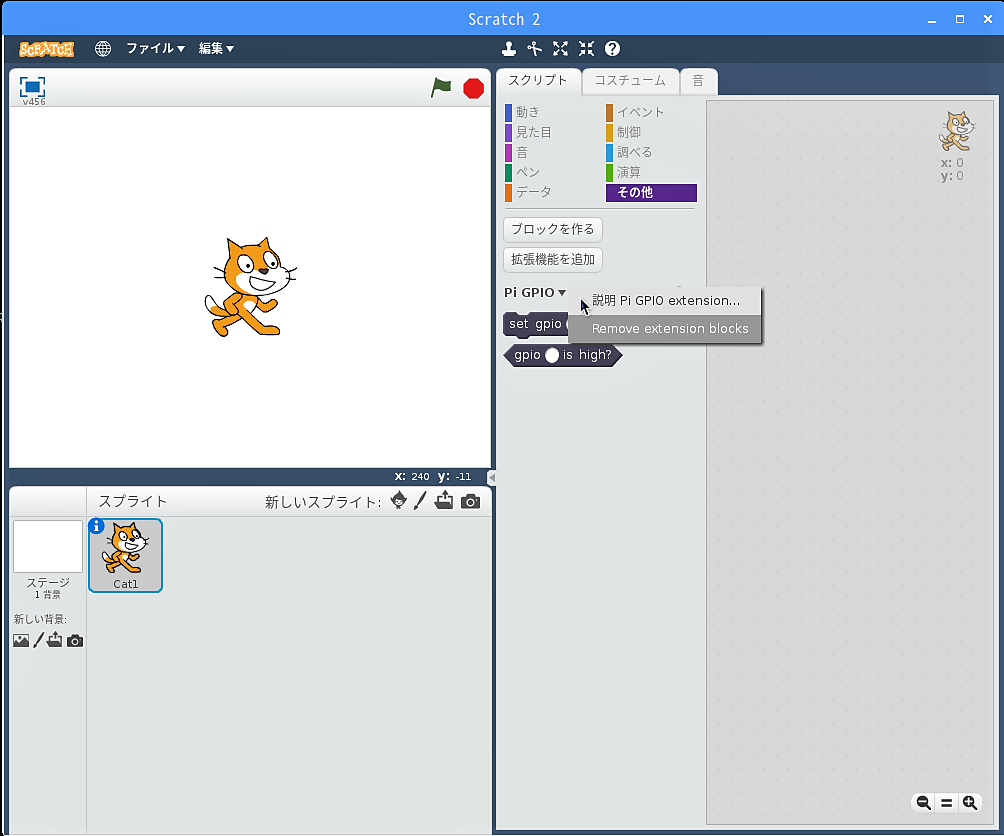The height and width of the screenshot is (836, 1004).
Task: Select the イベント block category
Action: point(640,112)
